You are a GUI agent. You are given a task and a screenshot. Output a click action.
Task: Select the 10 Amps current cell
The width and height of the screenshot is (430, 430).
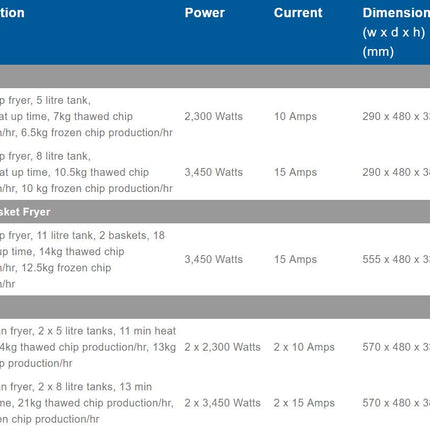click(x=295, y=116)
